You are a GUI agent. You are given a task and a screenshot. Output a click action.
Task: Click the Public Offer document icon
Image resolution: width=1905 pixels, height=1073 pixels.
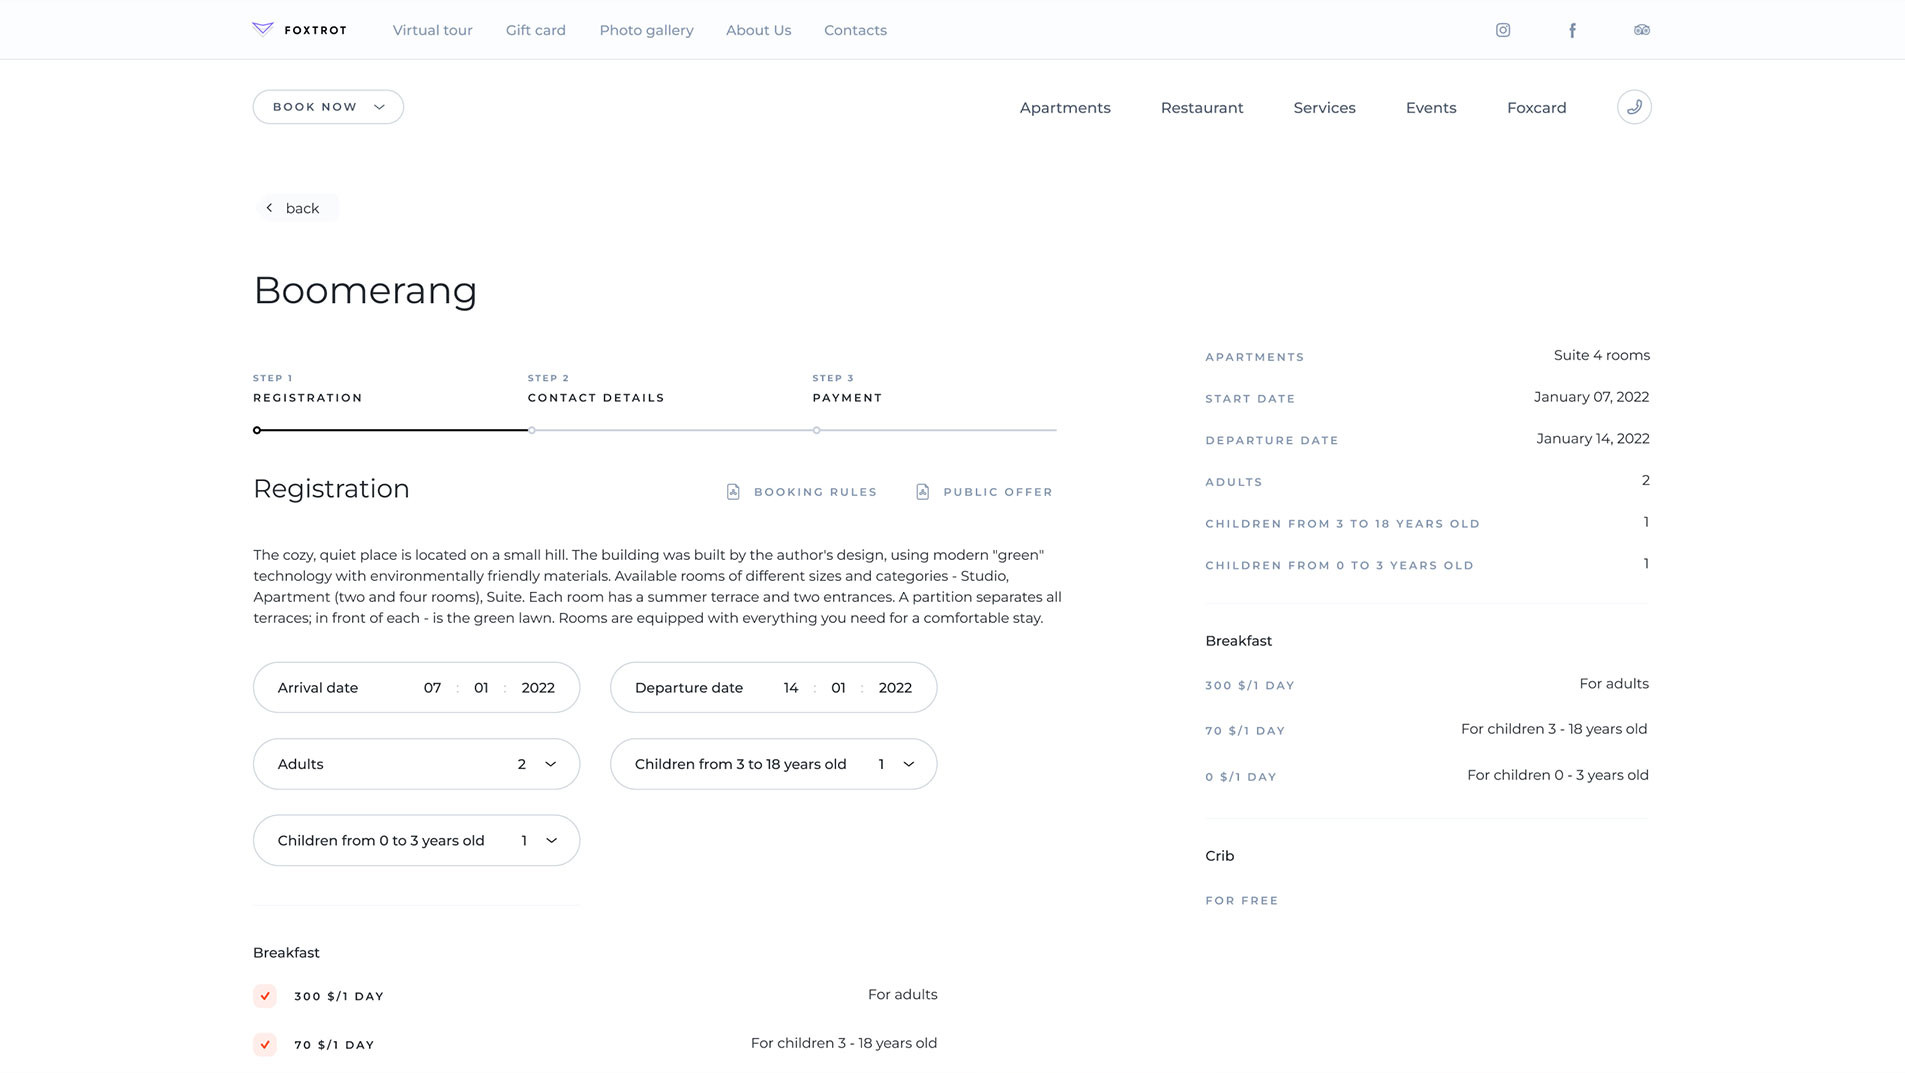[x=922, y=492]
